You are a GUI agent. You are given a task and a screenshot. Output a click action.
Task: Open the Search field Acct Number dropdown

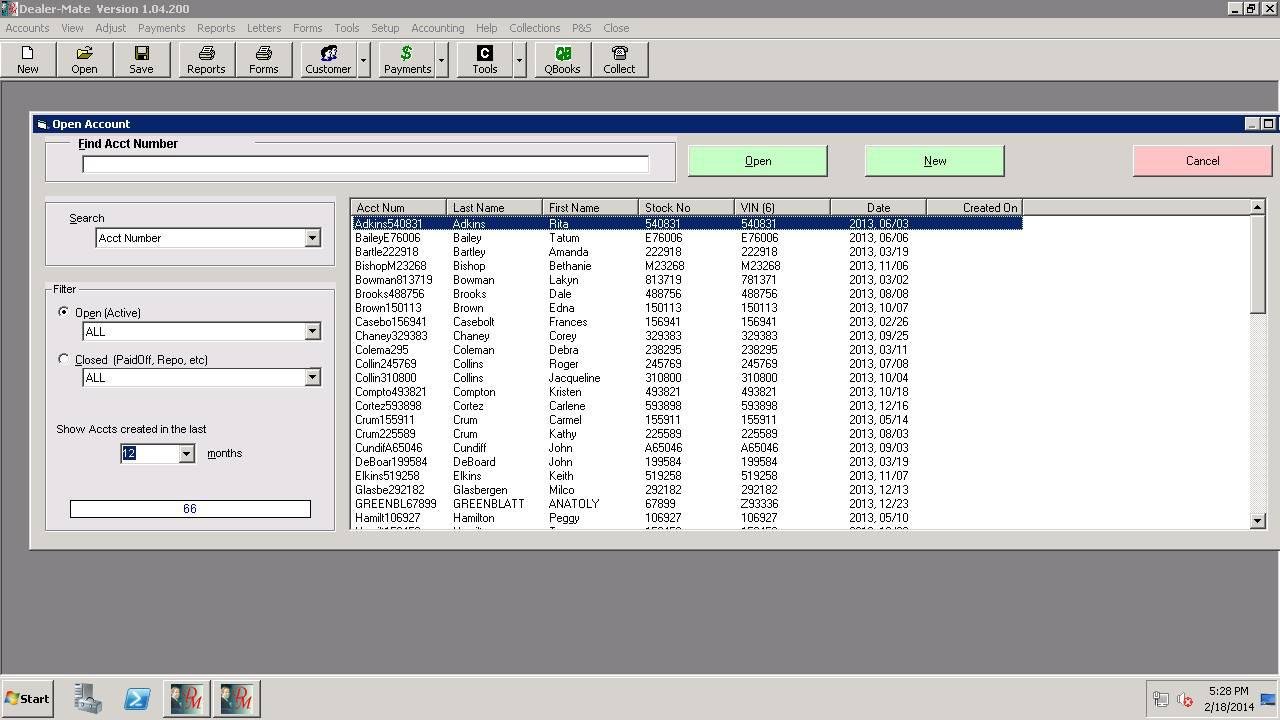(312, 238)
